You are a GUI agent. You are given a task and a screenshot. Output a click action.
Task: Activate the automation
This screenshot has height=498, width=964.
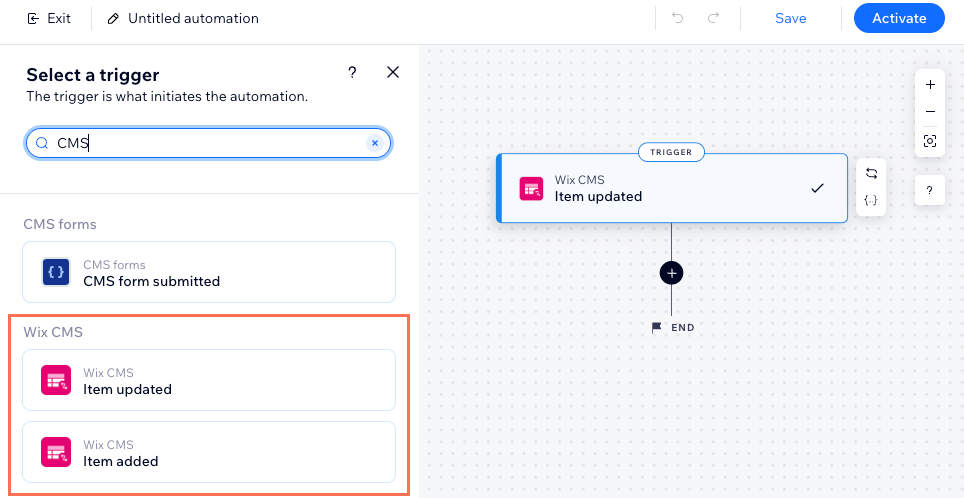coord(899,18)
